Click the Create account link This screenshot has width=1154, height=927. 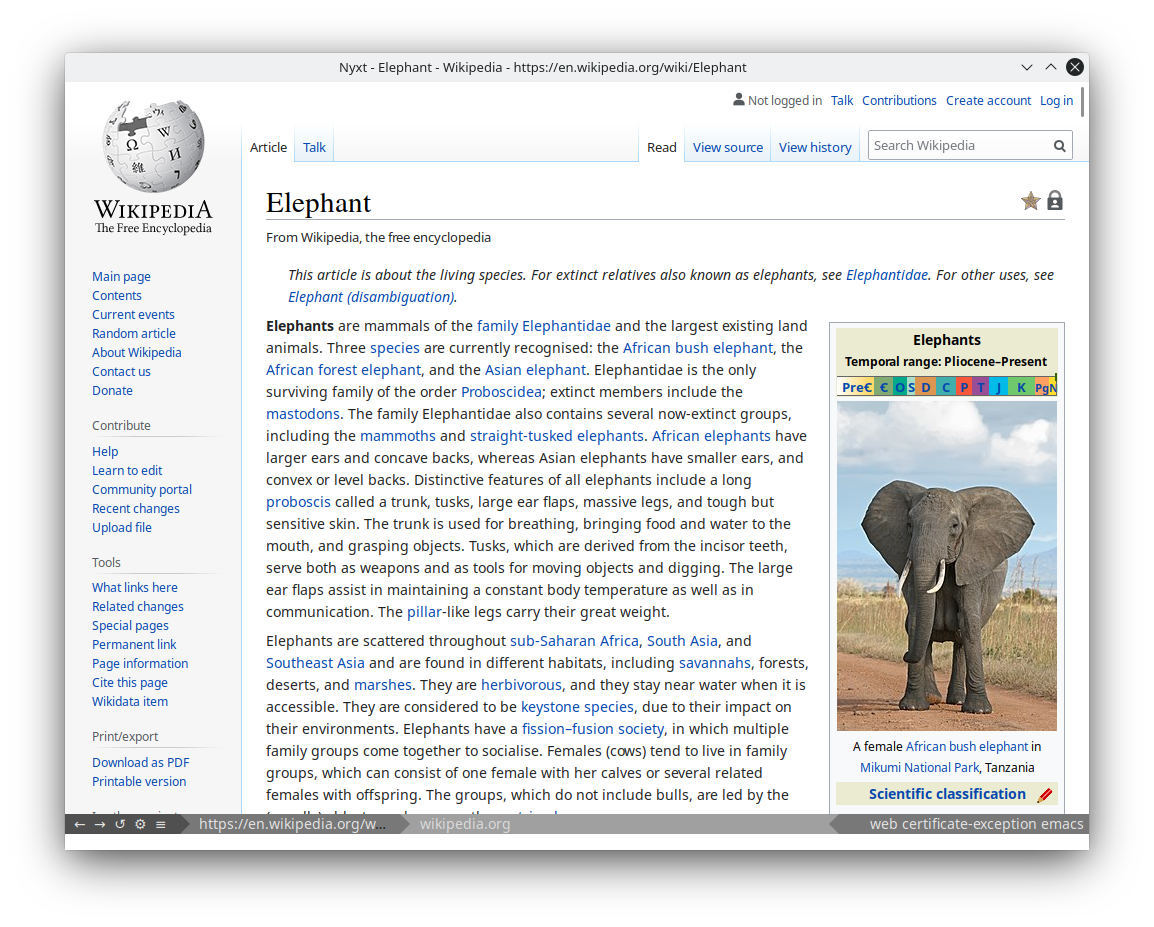(988, 100)
